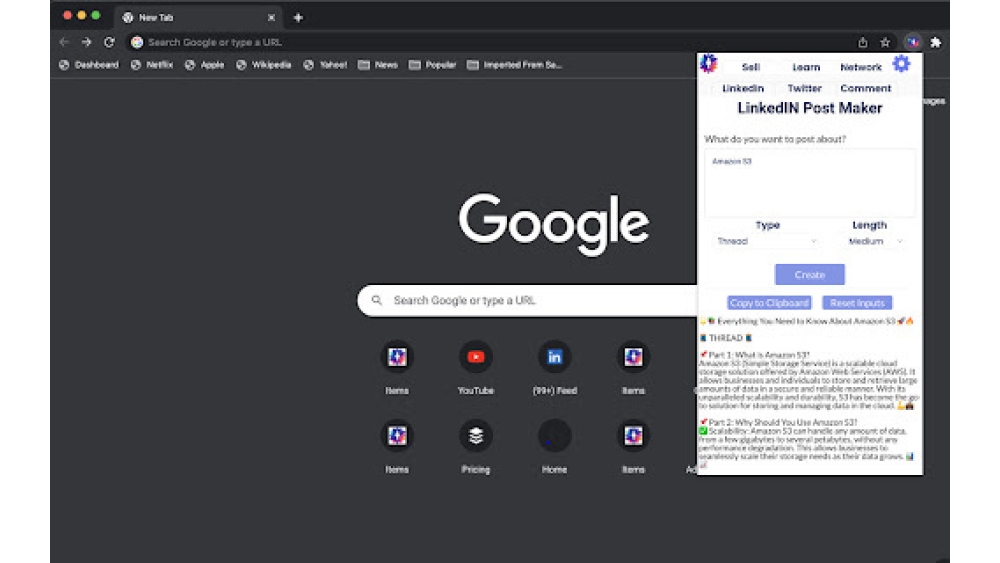Click the extension logo in popup header
The image size is (1000, 563).
point(709,63)
